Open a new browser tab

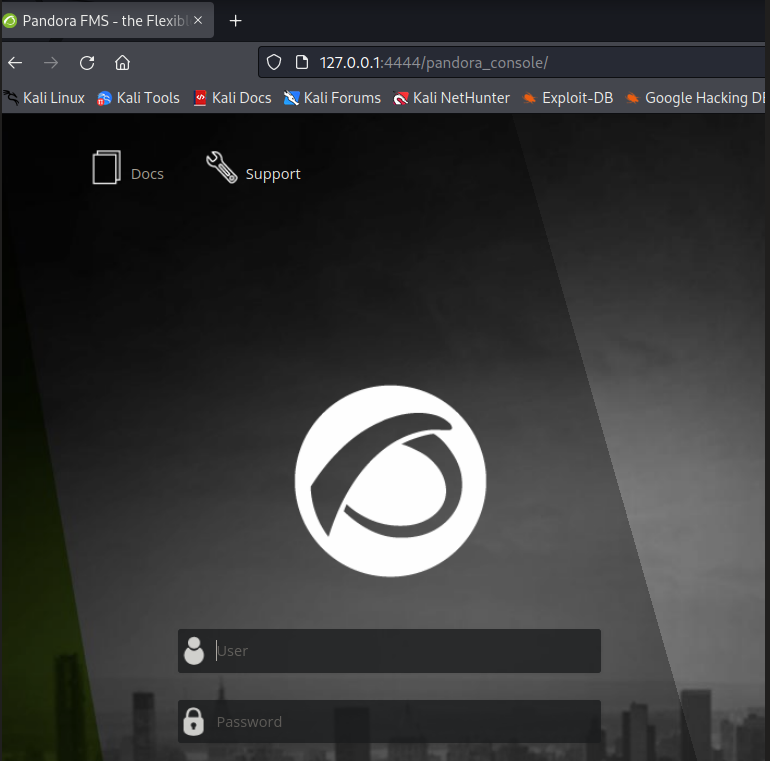point(236,20)
